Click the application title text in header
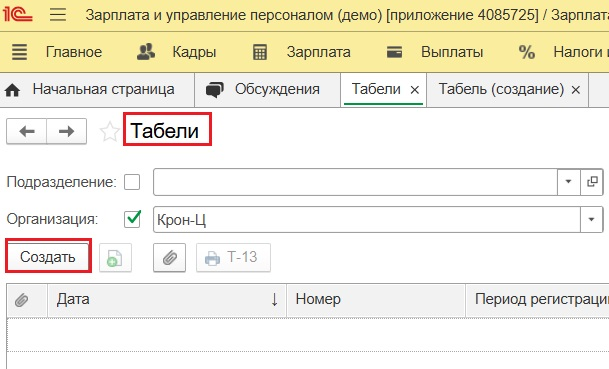 pyautogui.click(x=347, y=15)
